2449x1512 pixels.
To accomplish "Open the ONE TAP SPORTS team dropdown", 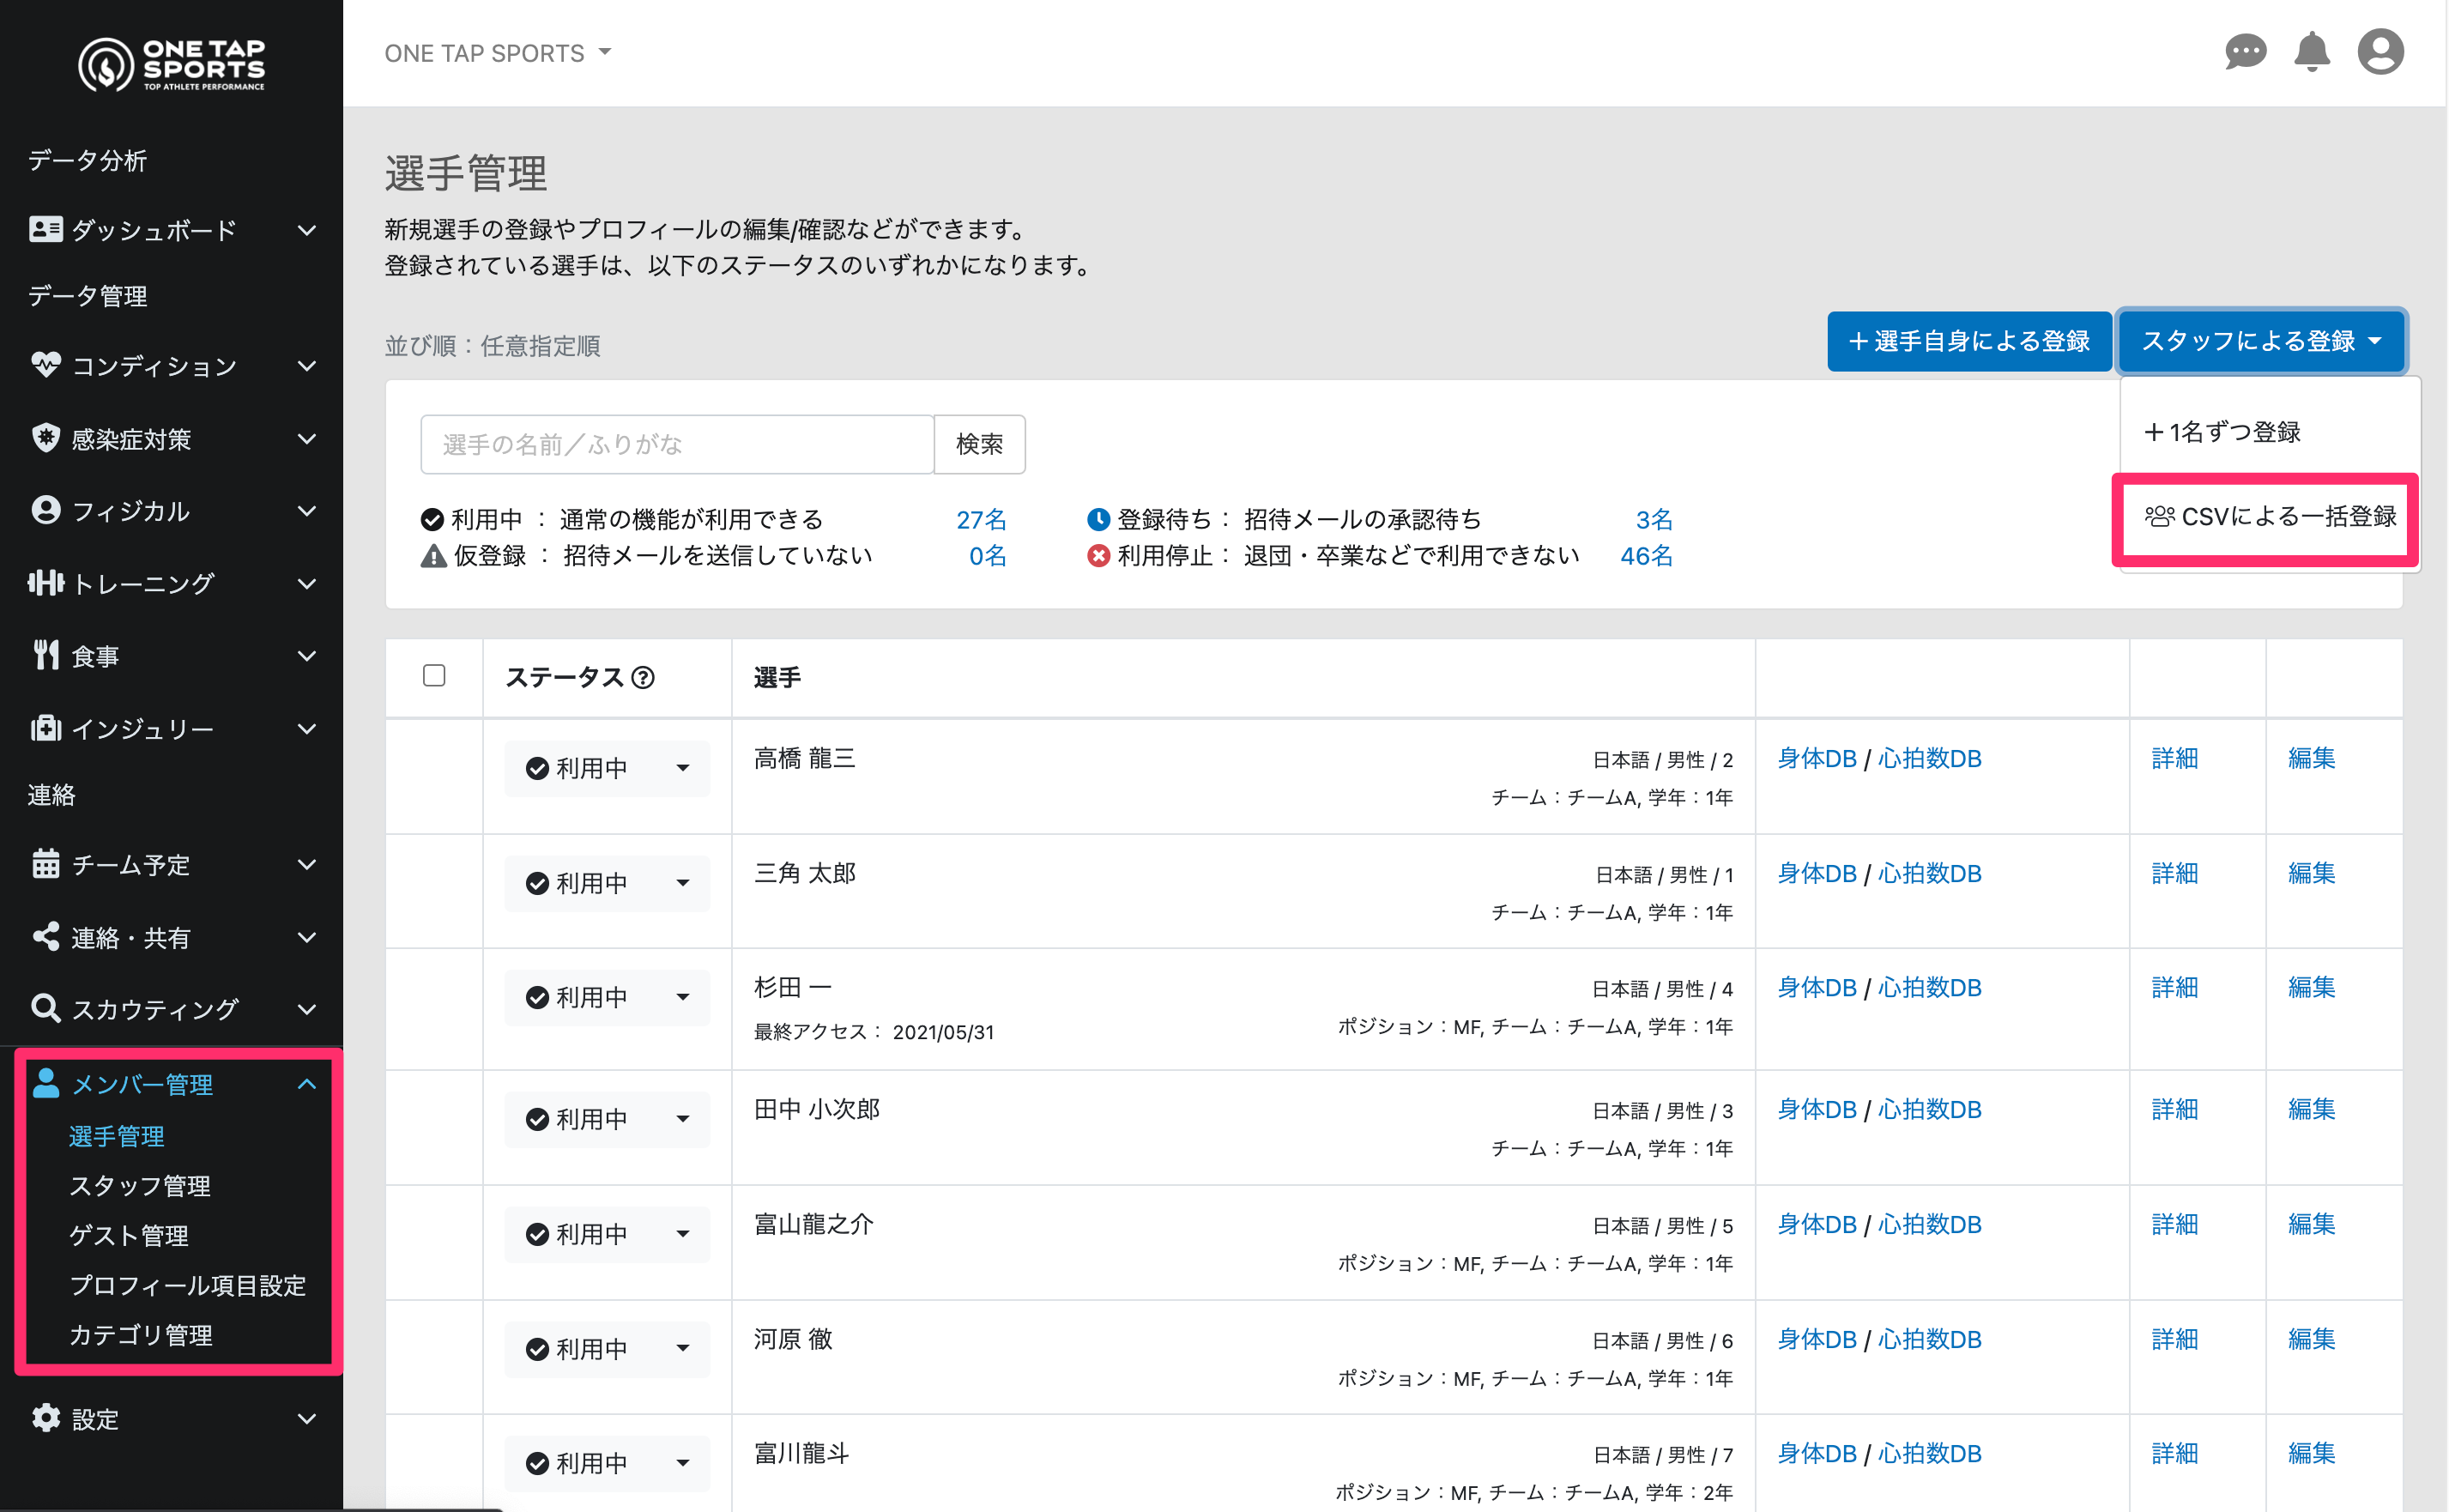I will click(497, 53).
